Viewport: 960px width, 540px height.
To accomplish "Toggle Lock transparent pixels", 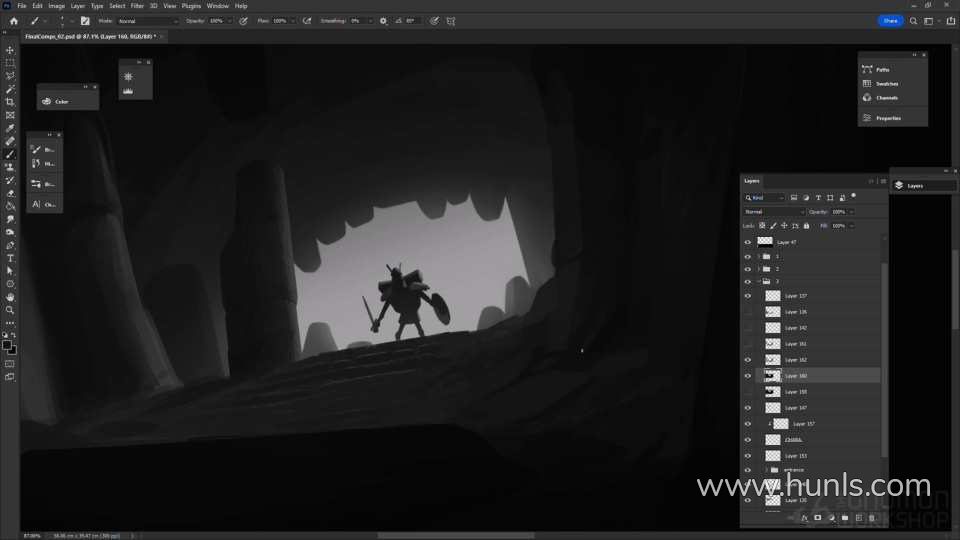I will [x=762, y=226].
